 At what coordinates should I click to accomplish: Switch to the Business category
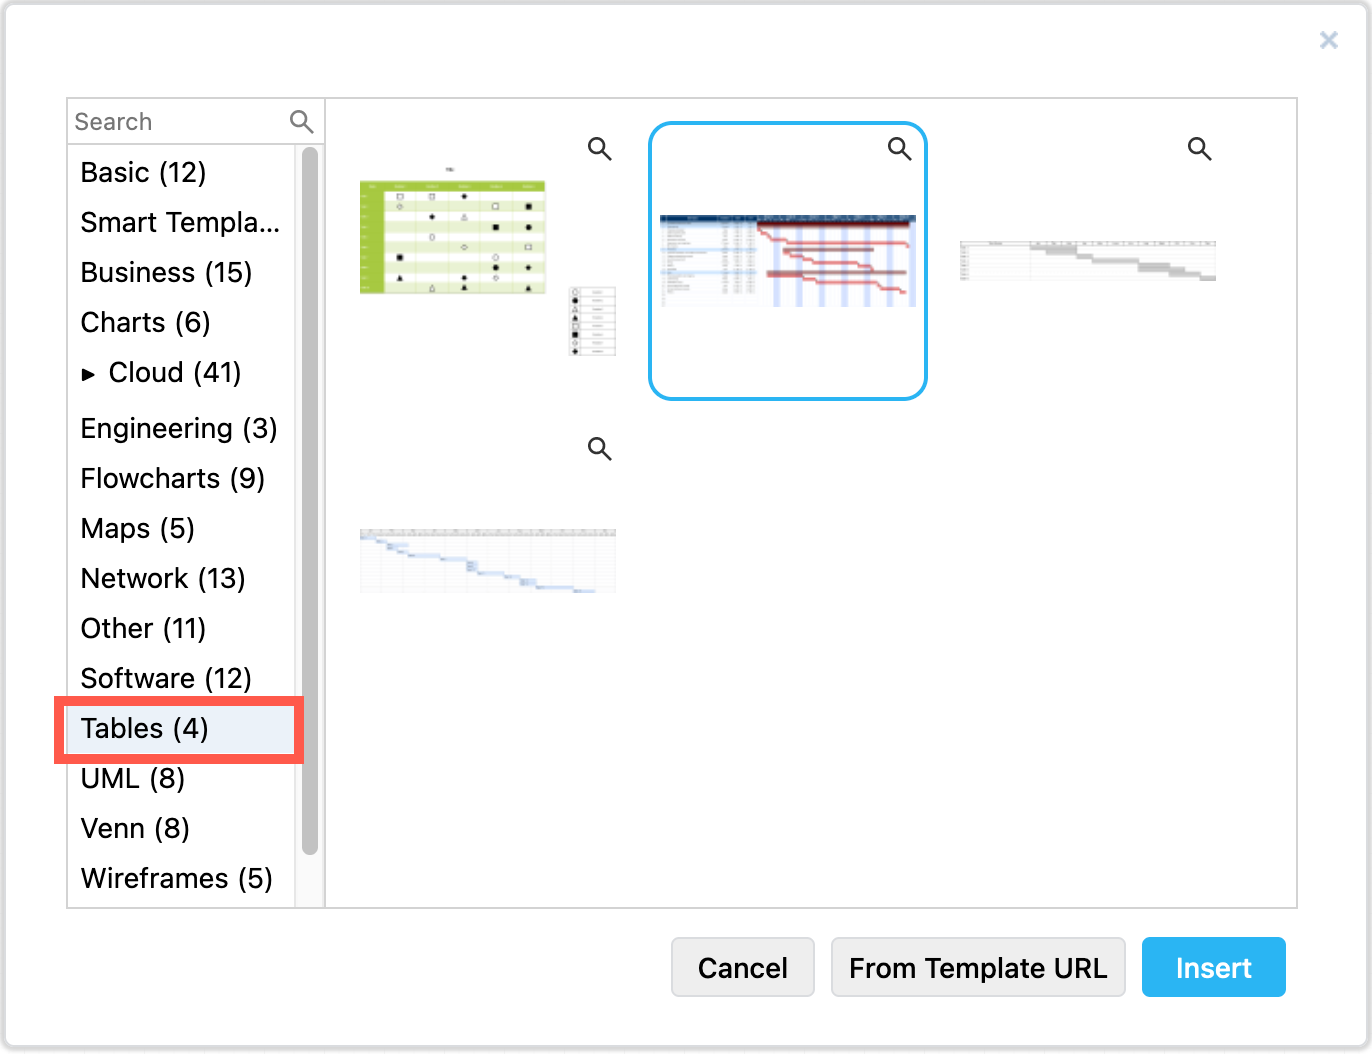pos(165,272)
